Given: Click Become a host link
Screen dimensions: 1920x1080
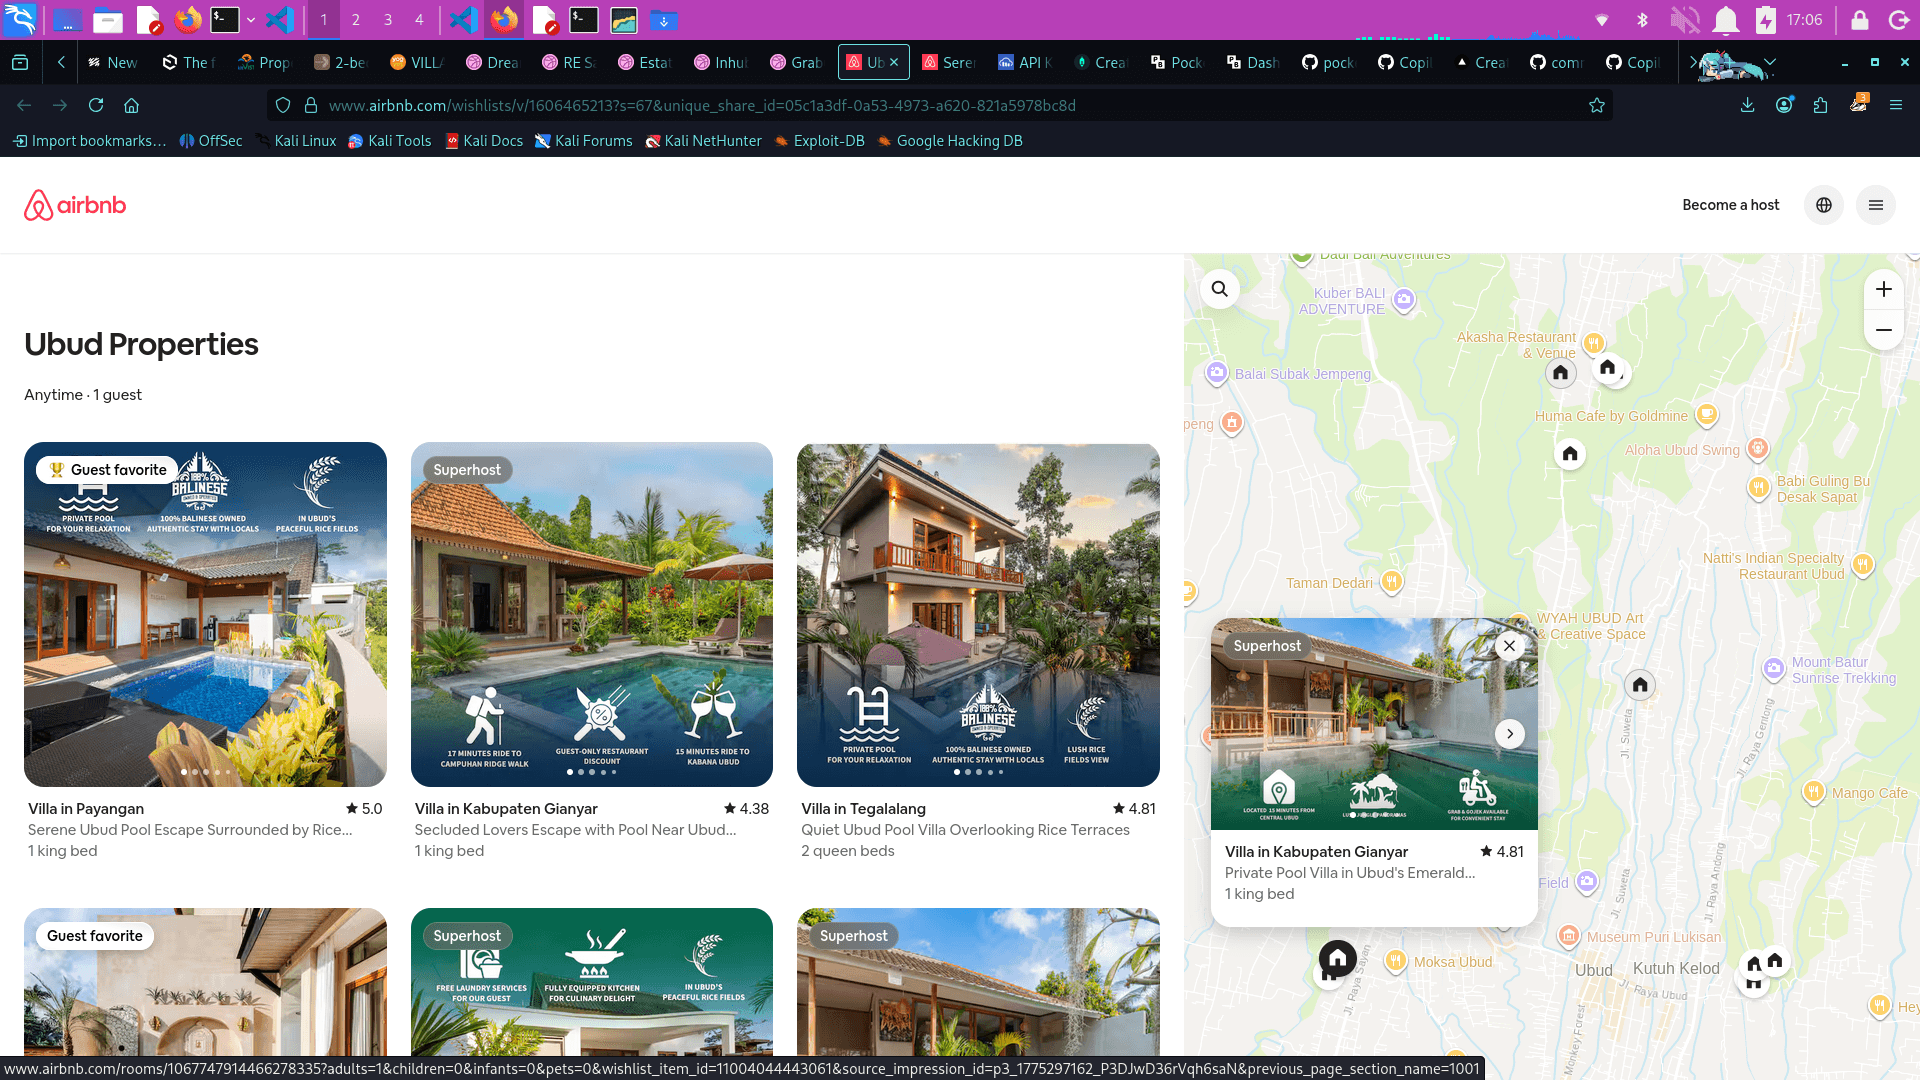Looking at the screenshot, I should (x=1731, y=205).
